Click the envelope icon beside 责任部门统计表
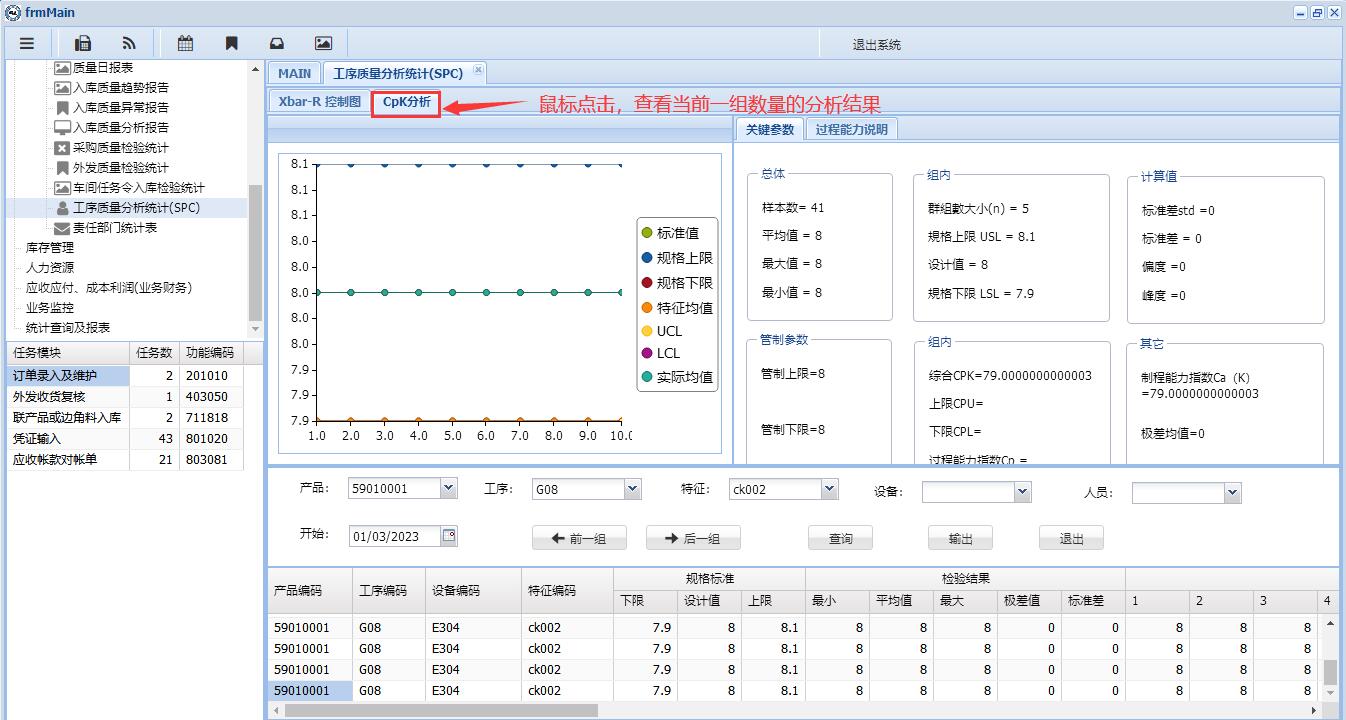 (62, 228)
